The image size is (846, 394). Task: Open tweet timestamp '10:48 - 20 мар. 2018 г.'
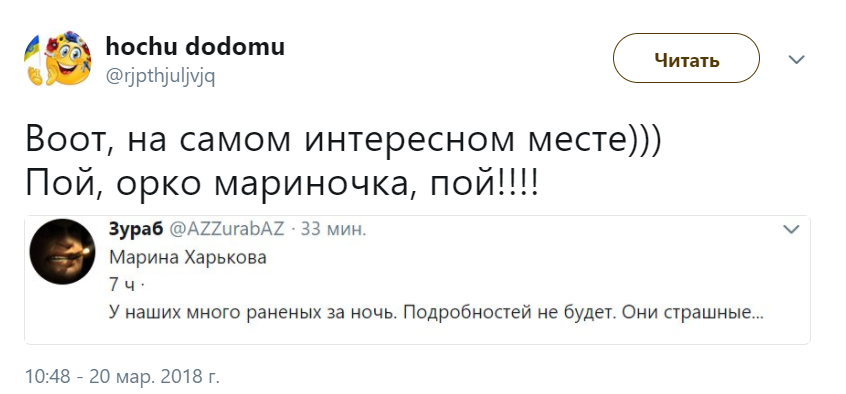click(x=122, y=376)
